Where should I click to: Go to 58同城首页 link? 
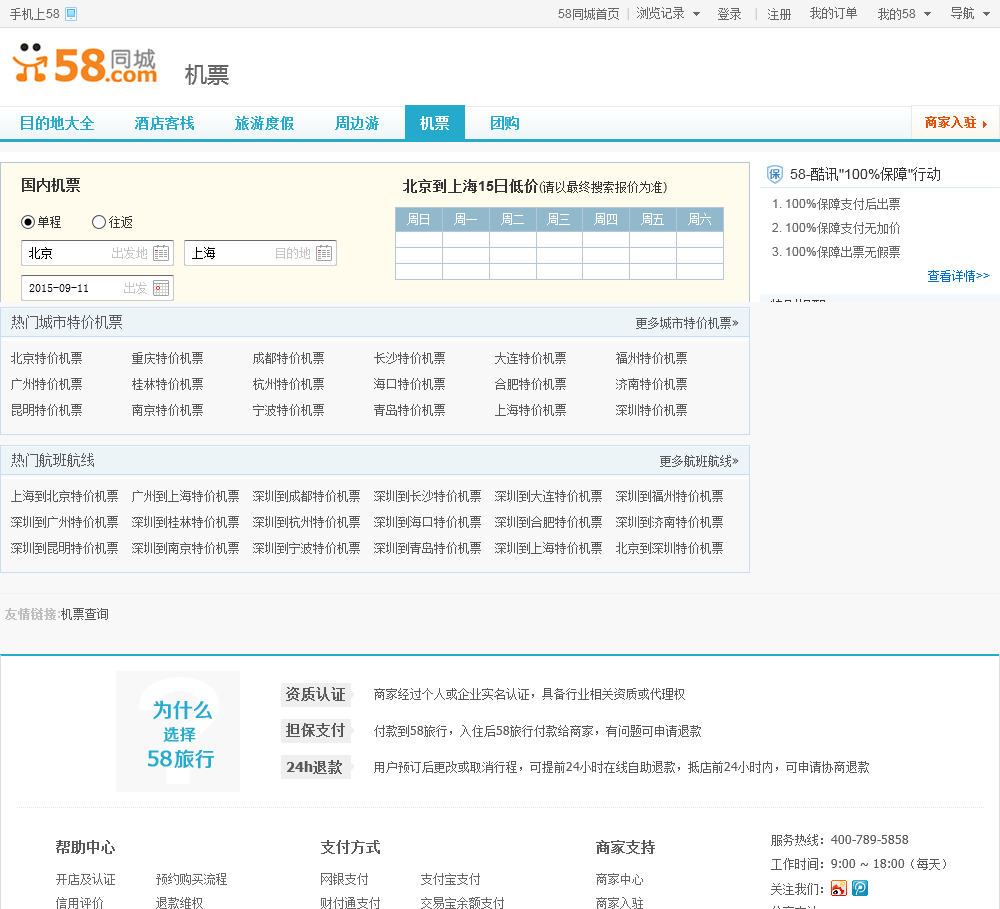[588, 14]
